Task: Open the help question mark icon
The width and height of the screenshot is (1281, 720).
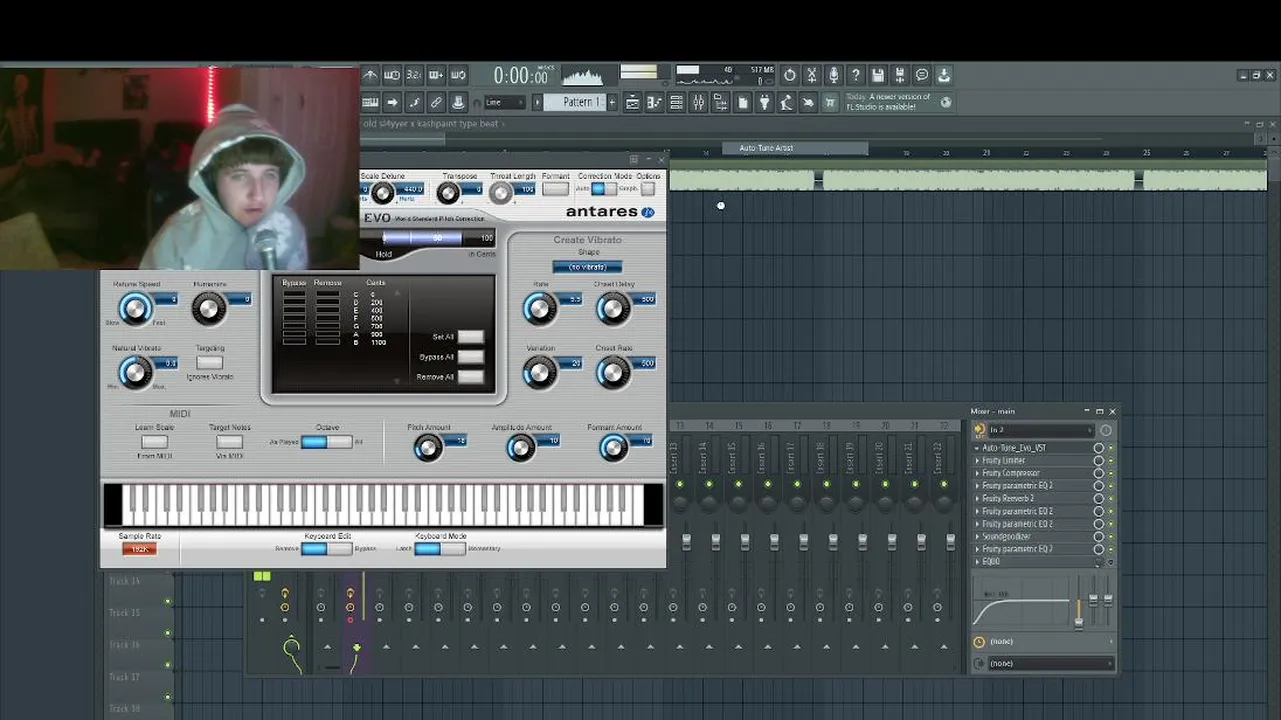Action: [x=855, y=75]
